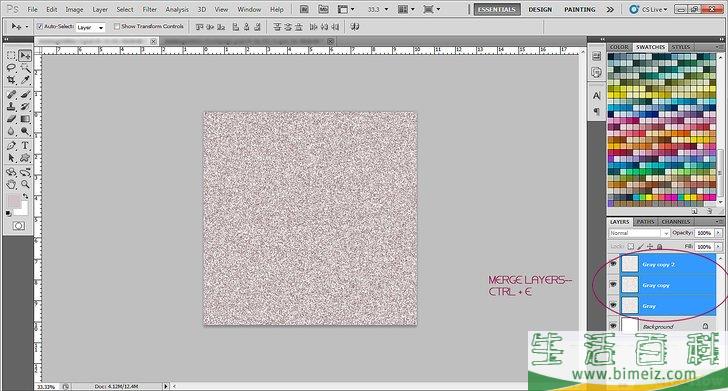Select the 3D Camera Orbit tool

25,172
